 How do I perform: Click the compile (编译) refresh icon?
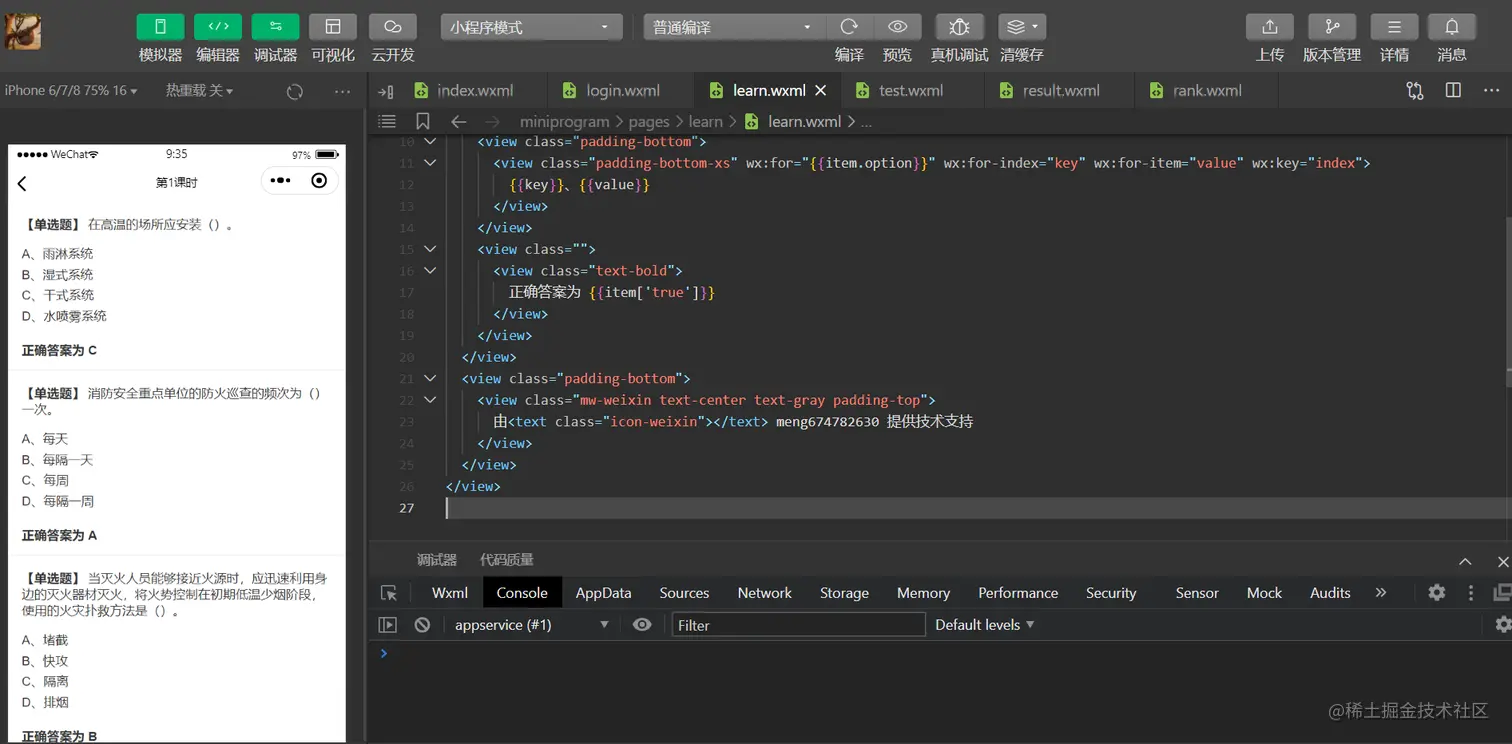tap(849, 27)
